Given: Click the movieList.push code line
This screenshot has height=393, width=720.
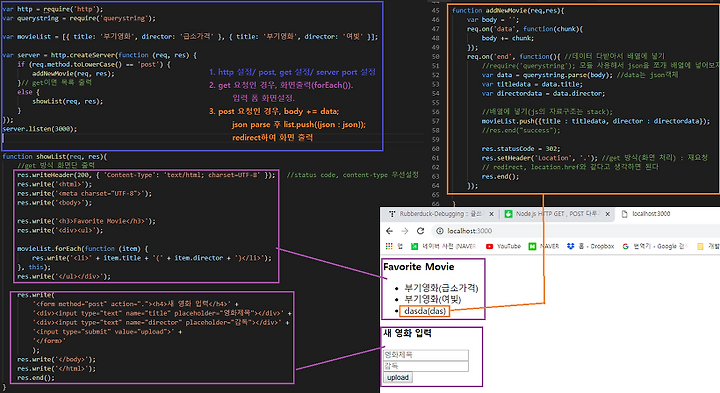Looking at the screenshot, I should point(596,121).
